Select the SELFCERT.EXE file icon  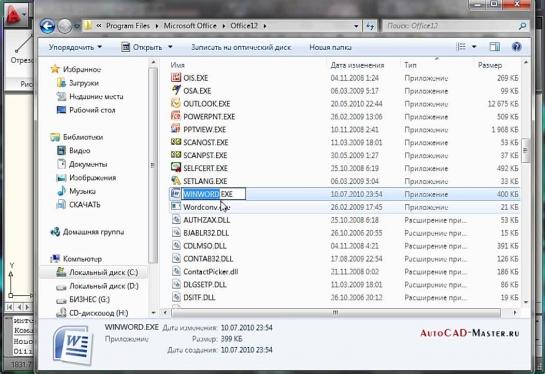(176, 168)
